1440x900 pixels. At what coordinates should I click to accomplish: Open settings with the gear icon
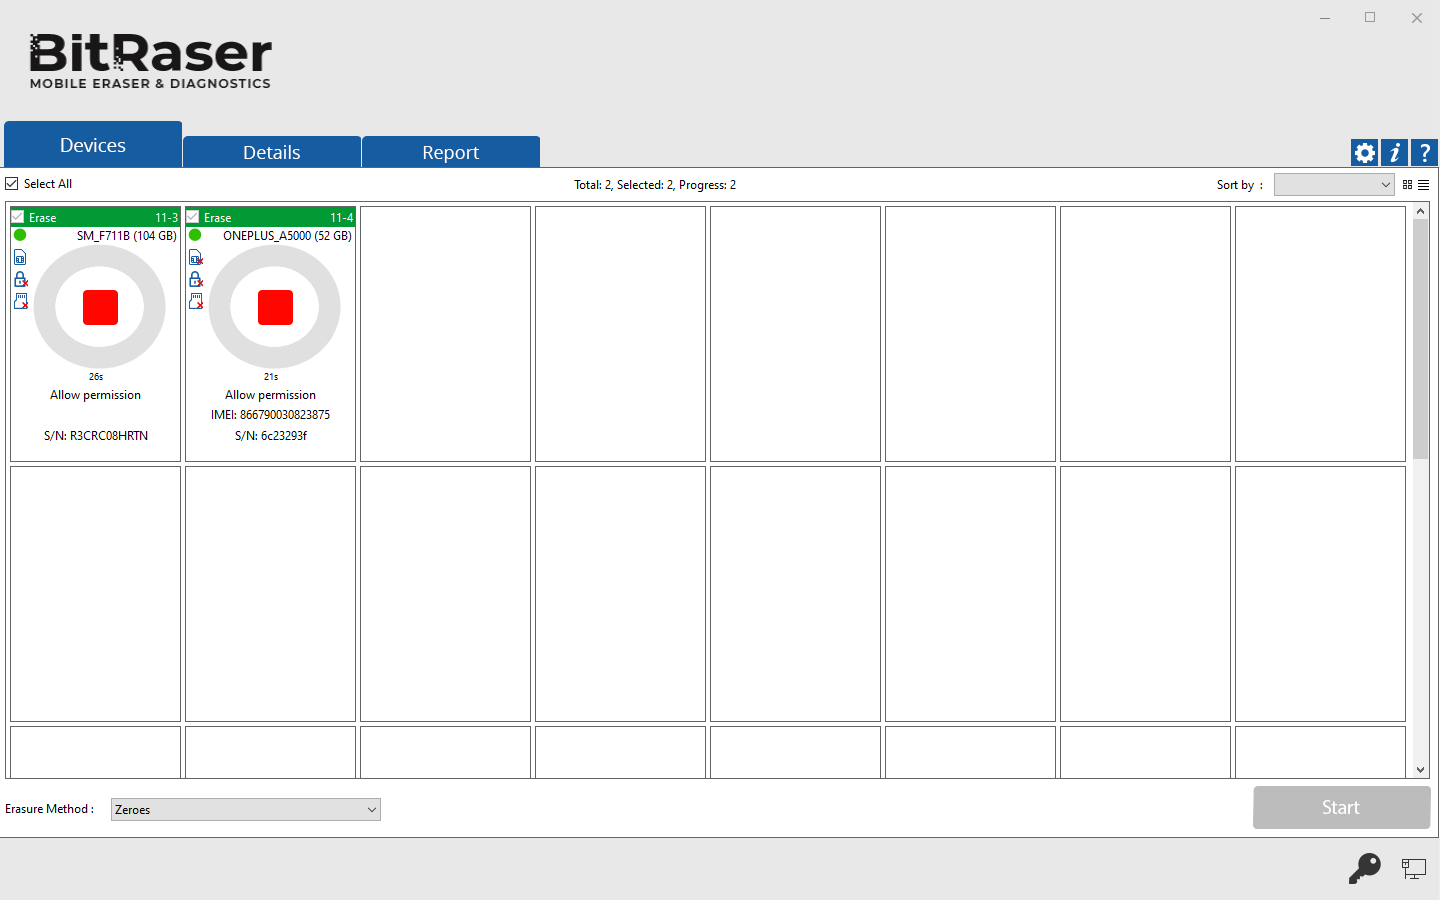tap(1364, 153)
